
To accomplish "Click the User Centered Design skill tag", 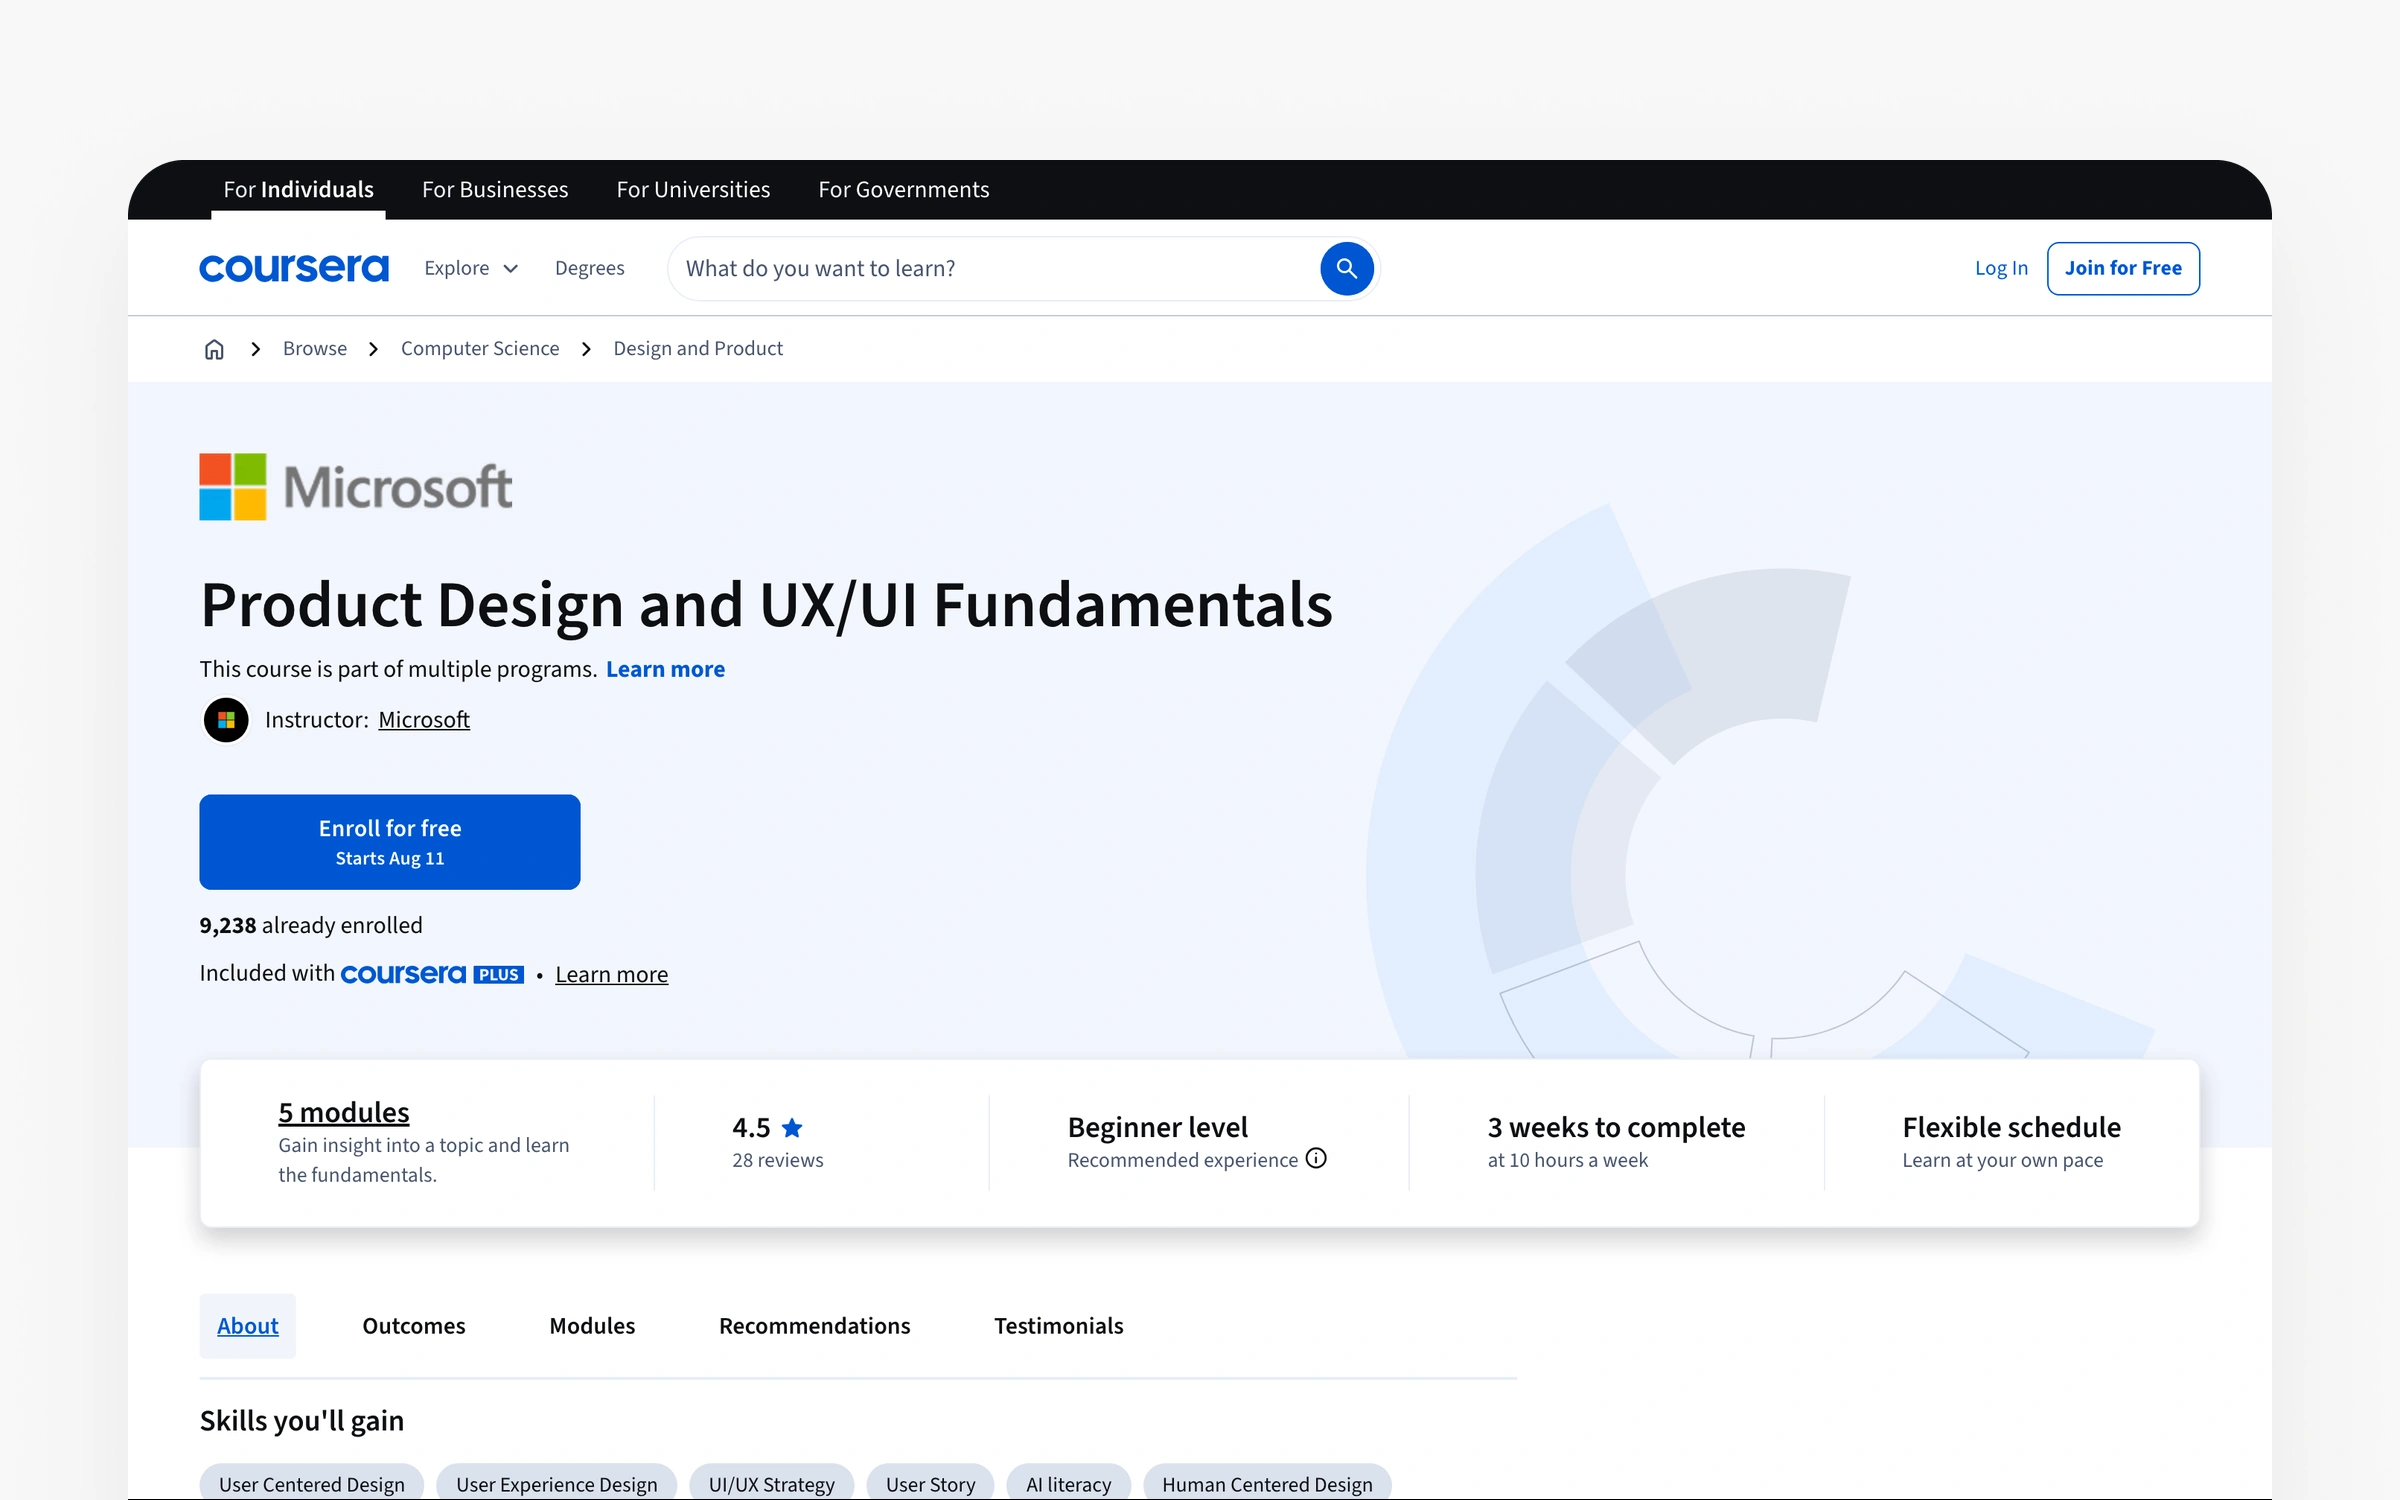I will tap(312, 1484).
